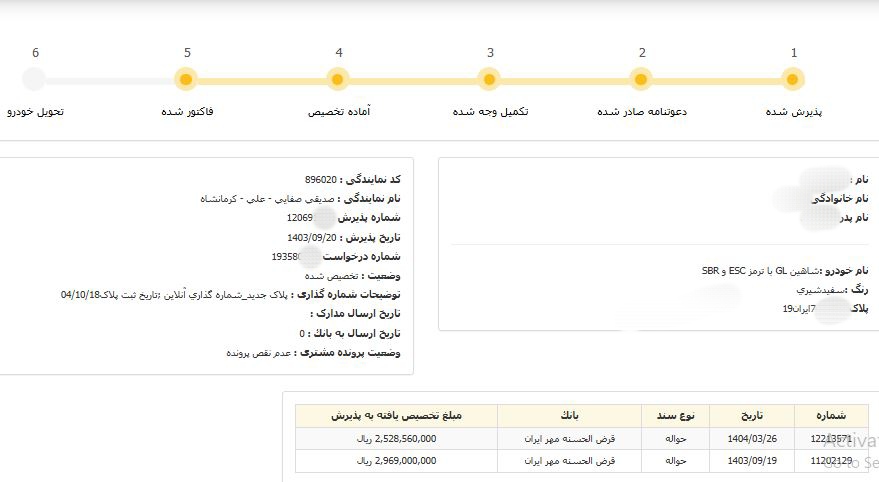Click step 1 circle for پذیرش شده
Image resolution: width=879 pixels, height=482 pixels.
[793, 79]
